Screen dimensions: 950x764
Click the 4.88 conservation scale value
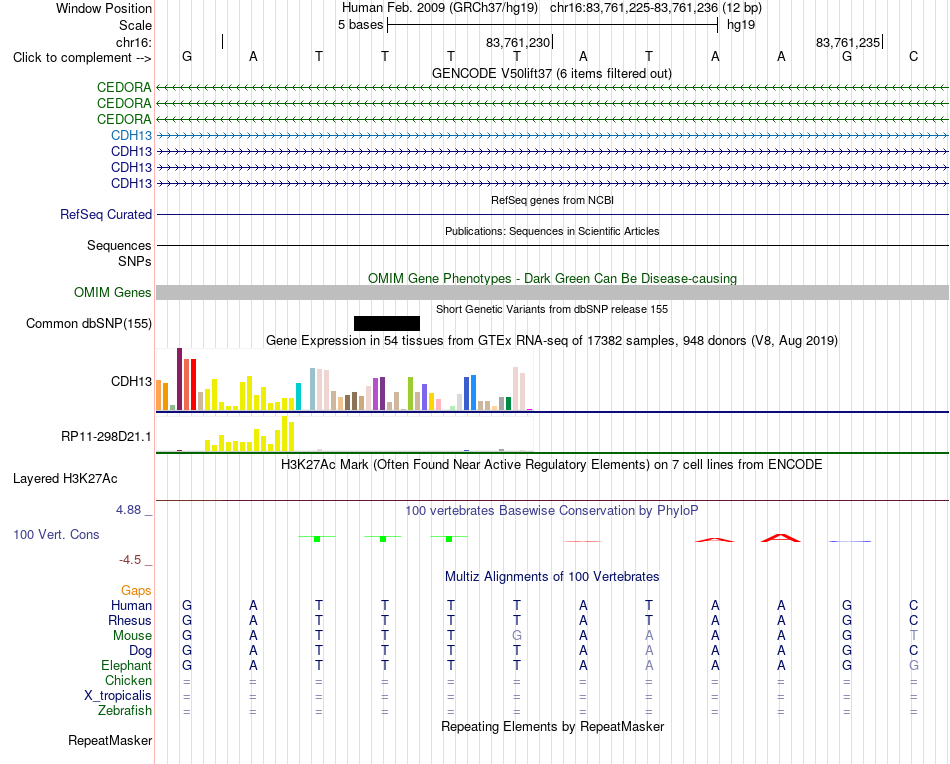[x=128, y=510]
